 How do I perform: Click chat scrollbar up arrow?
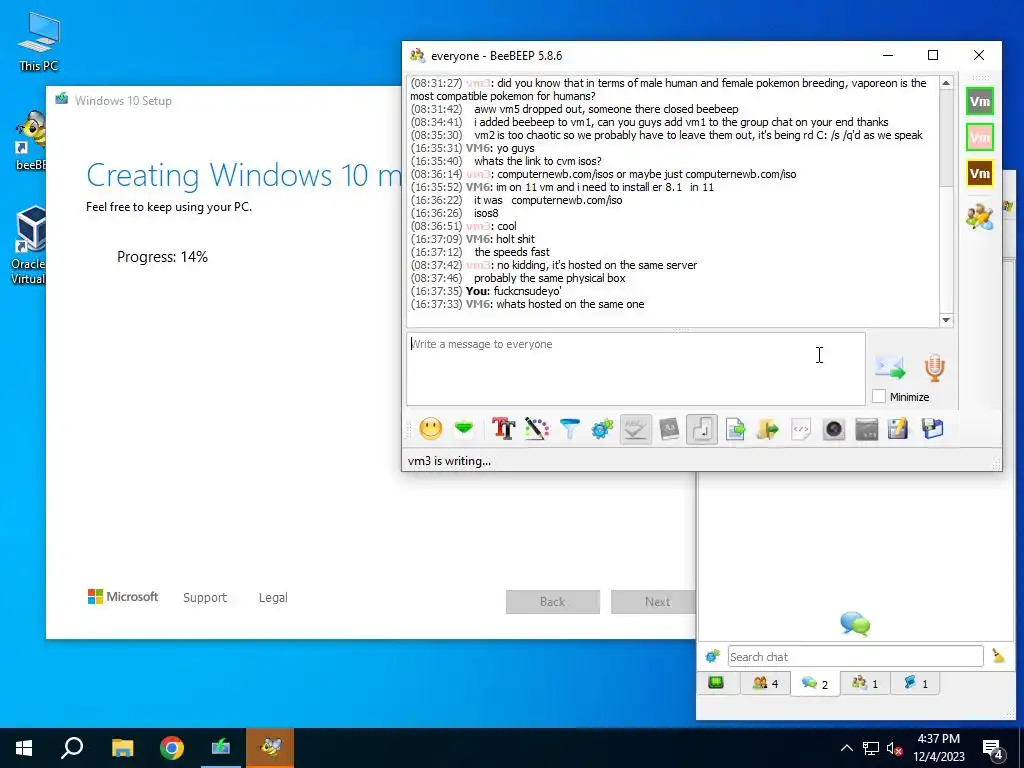pyautogui.click(x=946, y=83)
